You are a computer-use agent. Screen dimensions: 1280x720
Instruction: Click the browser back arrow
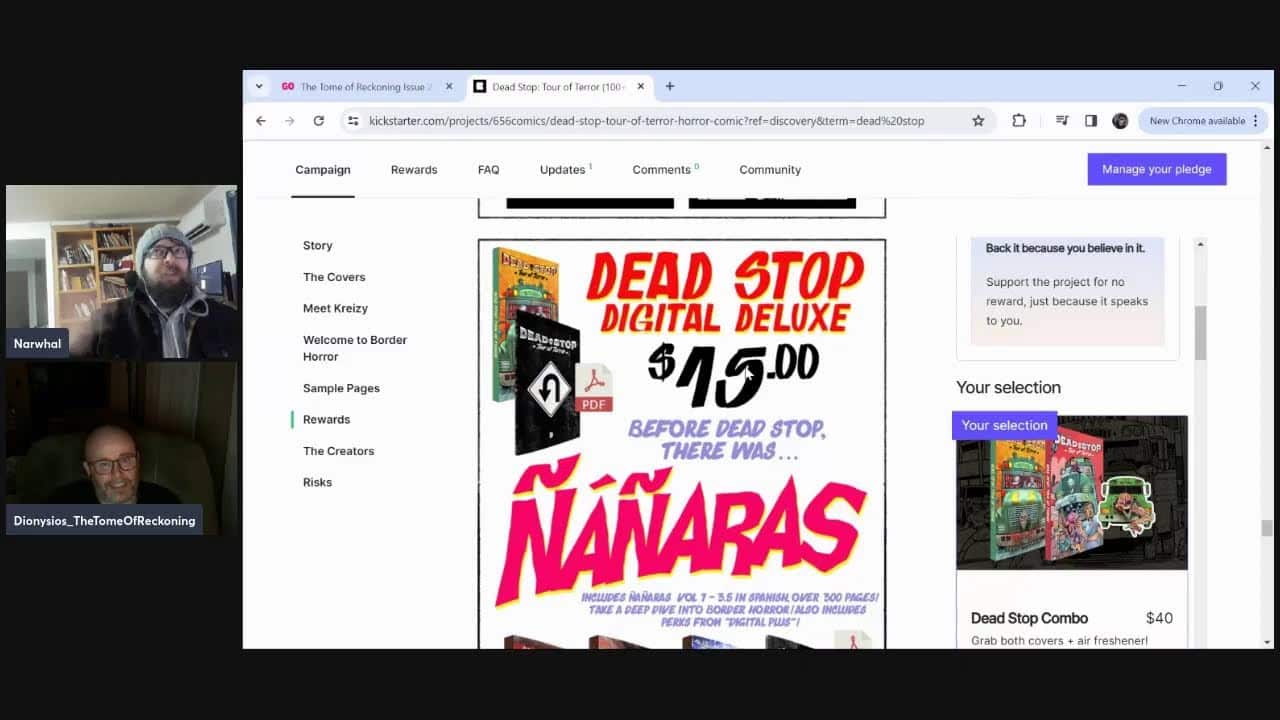pos(261,121)
